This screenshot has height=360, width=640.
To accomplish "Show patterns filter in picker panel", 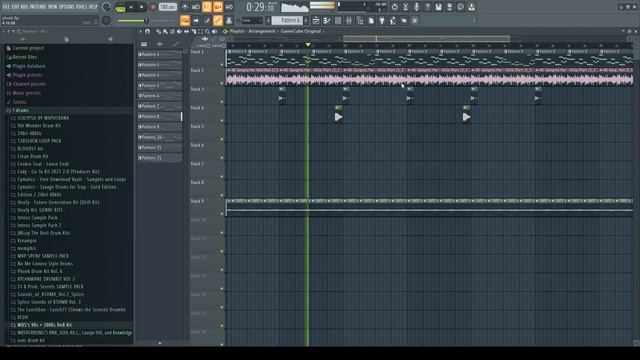I will point(144,44).
